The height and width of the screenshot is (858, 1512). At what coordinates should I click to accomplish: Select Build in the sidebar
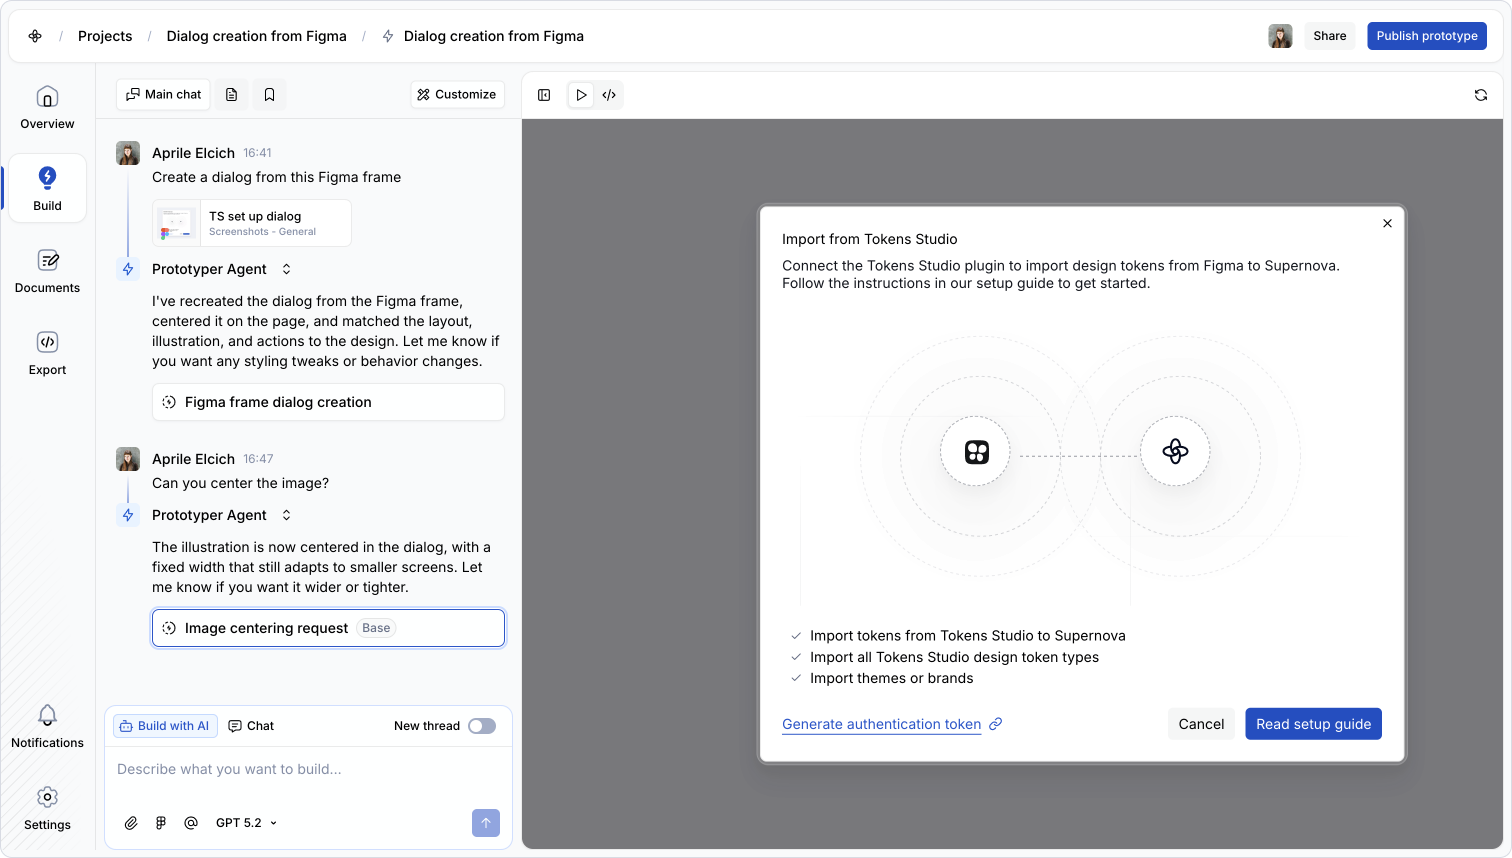coord(47,188)
